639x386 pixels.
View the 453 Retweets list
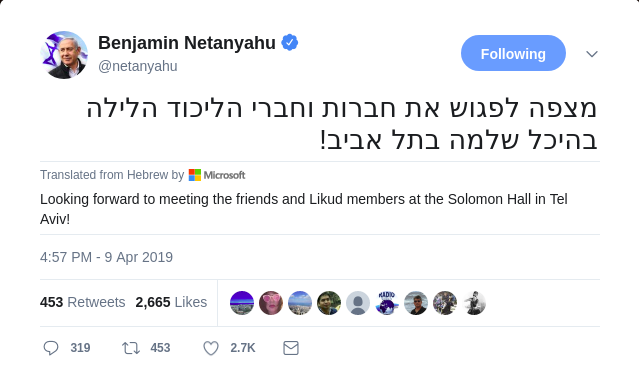(x=82, y=302)
